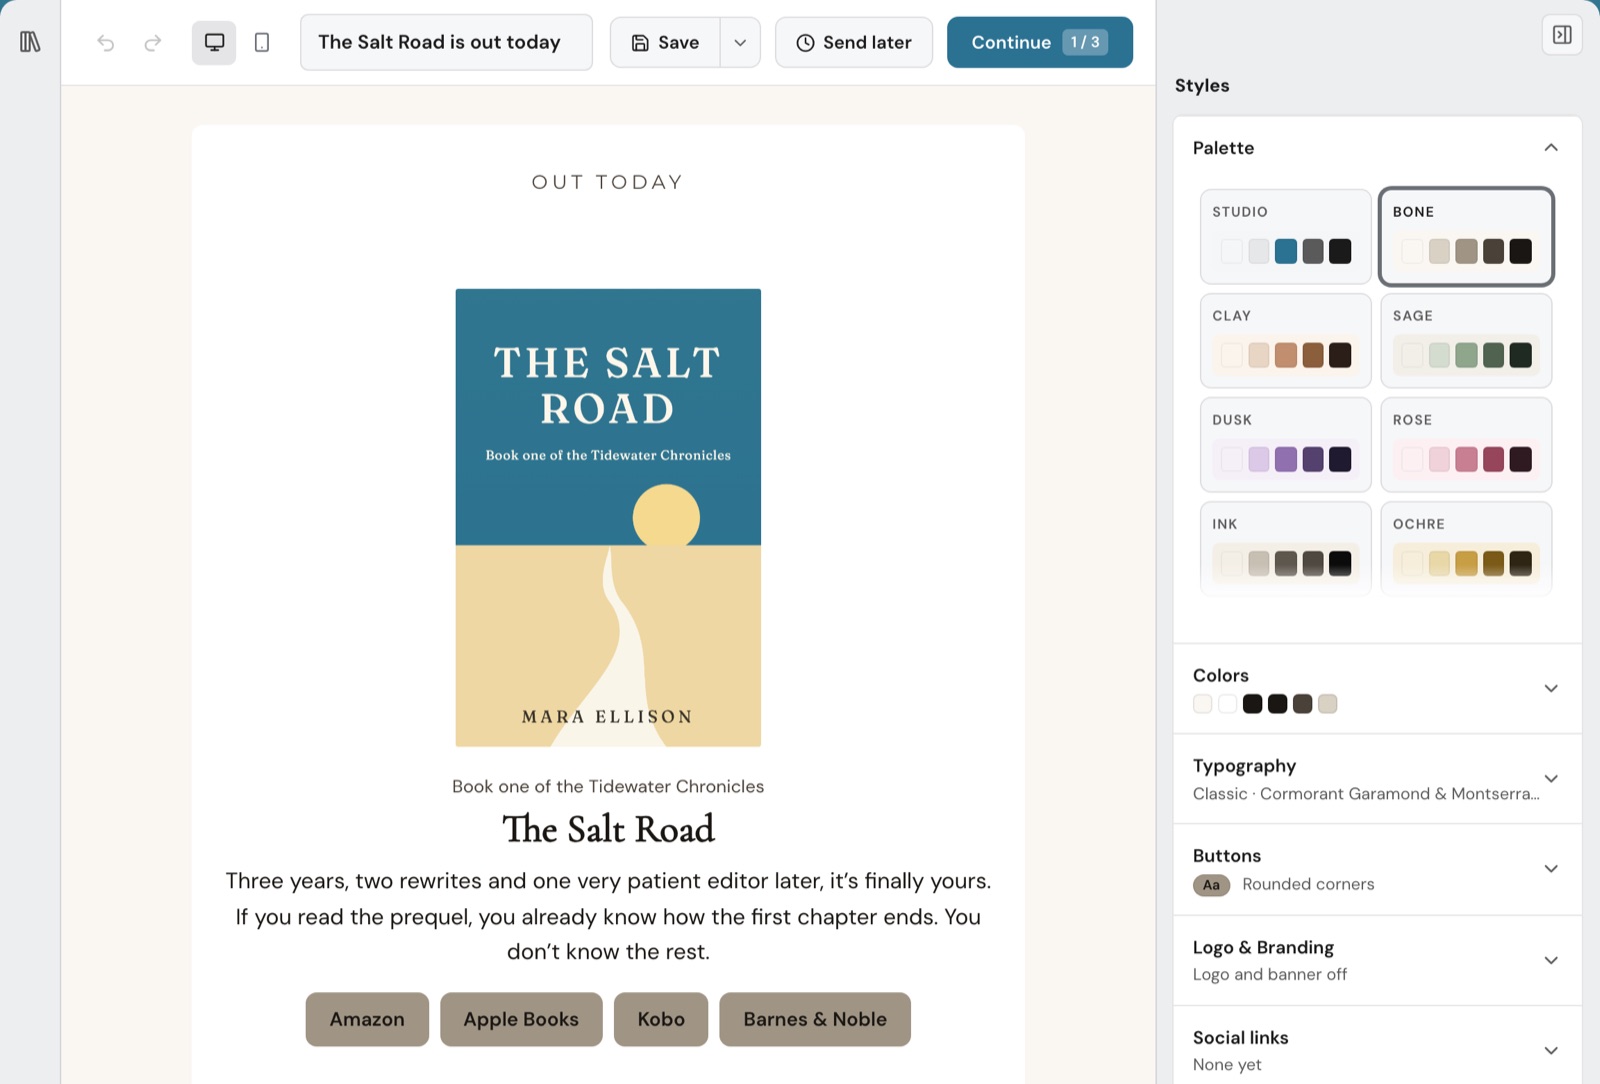Select the Ochre palette

click(x=1466, y=549)
